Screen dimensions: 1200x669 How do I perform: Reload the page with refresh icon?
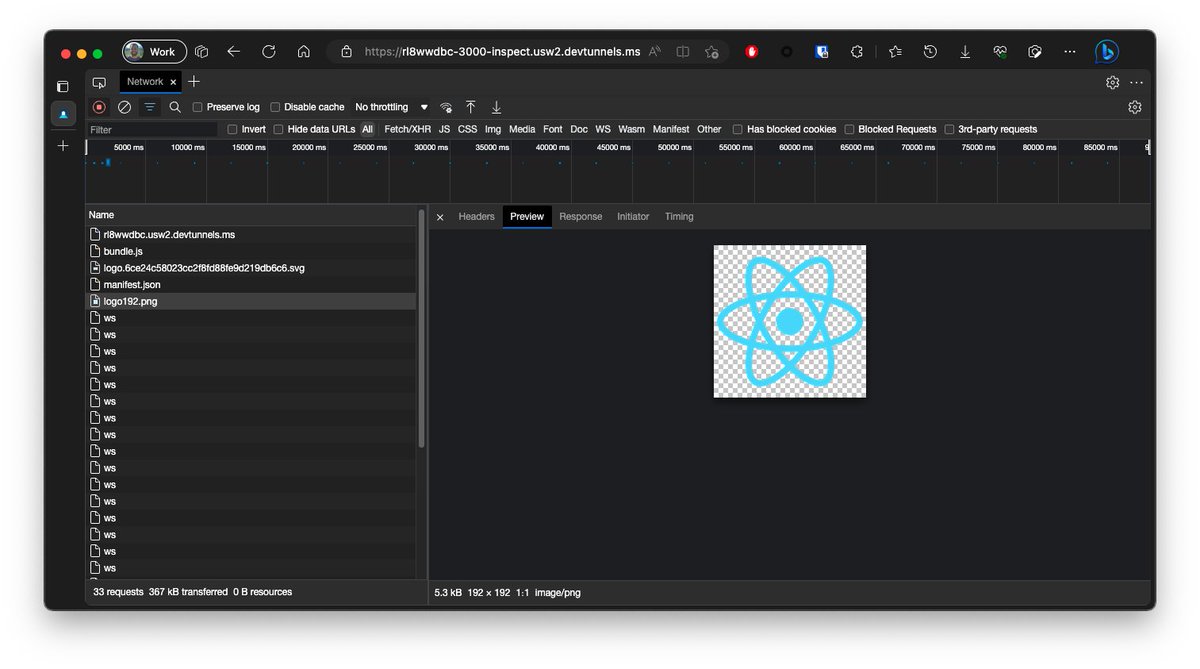(x=268, y=51)
